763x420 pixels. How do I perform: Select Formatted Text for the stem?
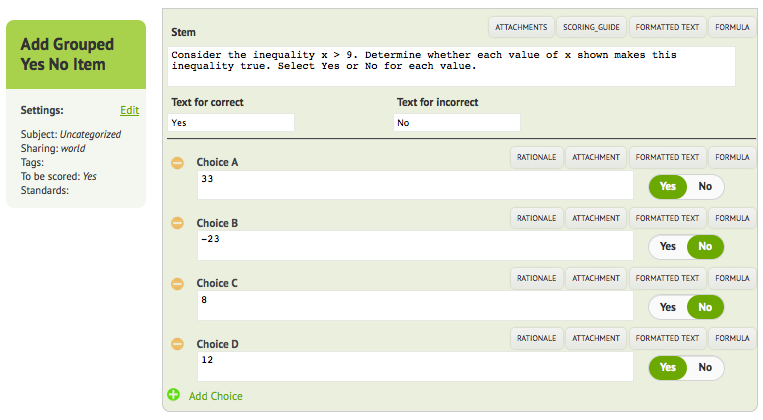(x=667, y=27)
